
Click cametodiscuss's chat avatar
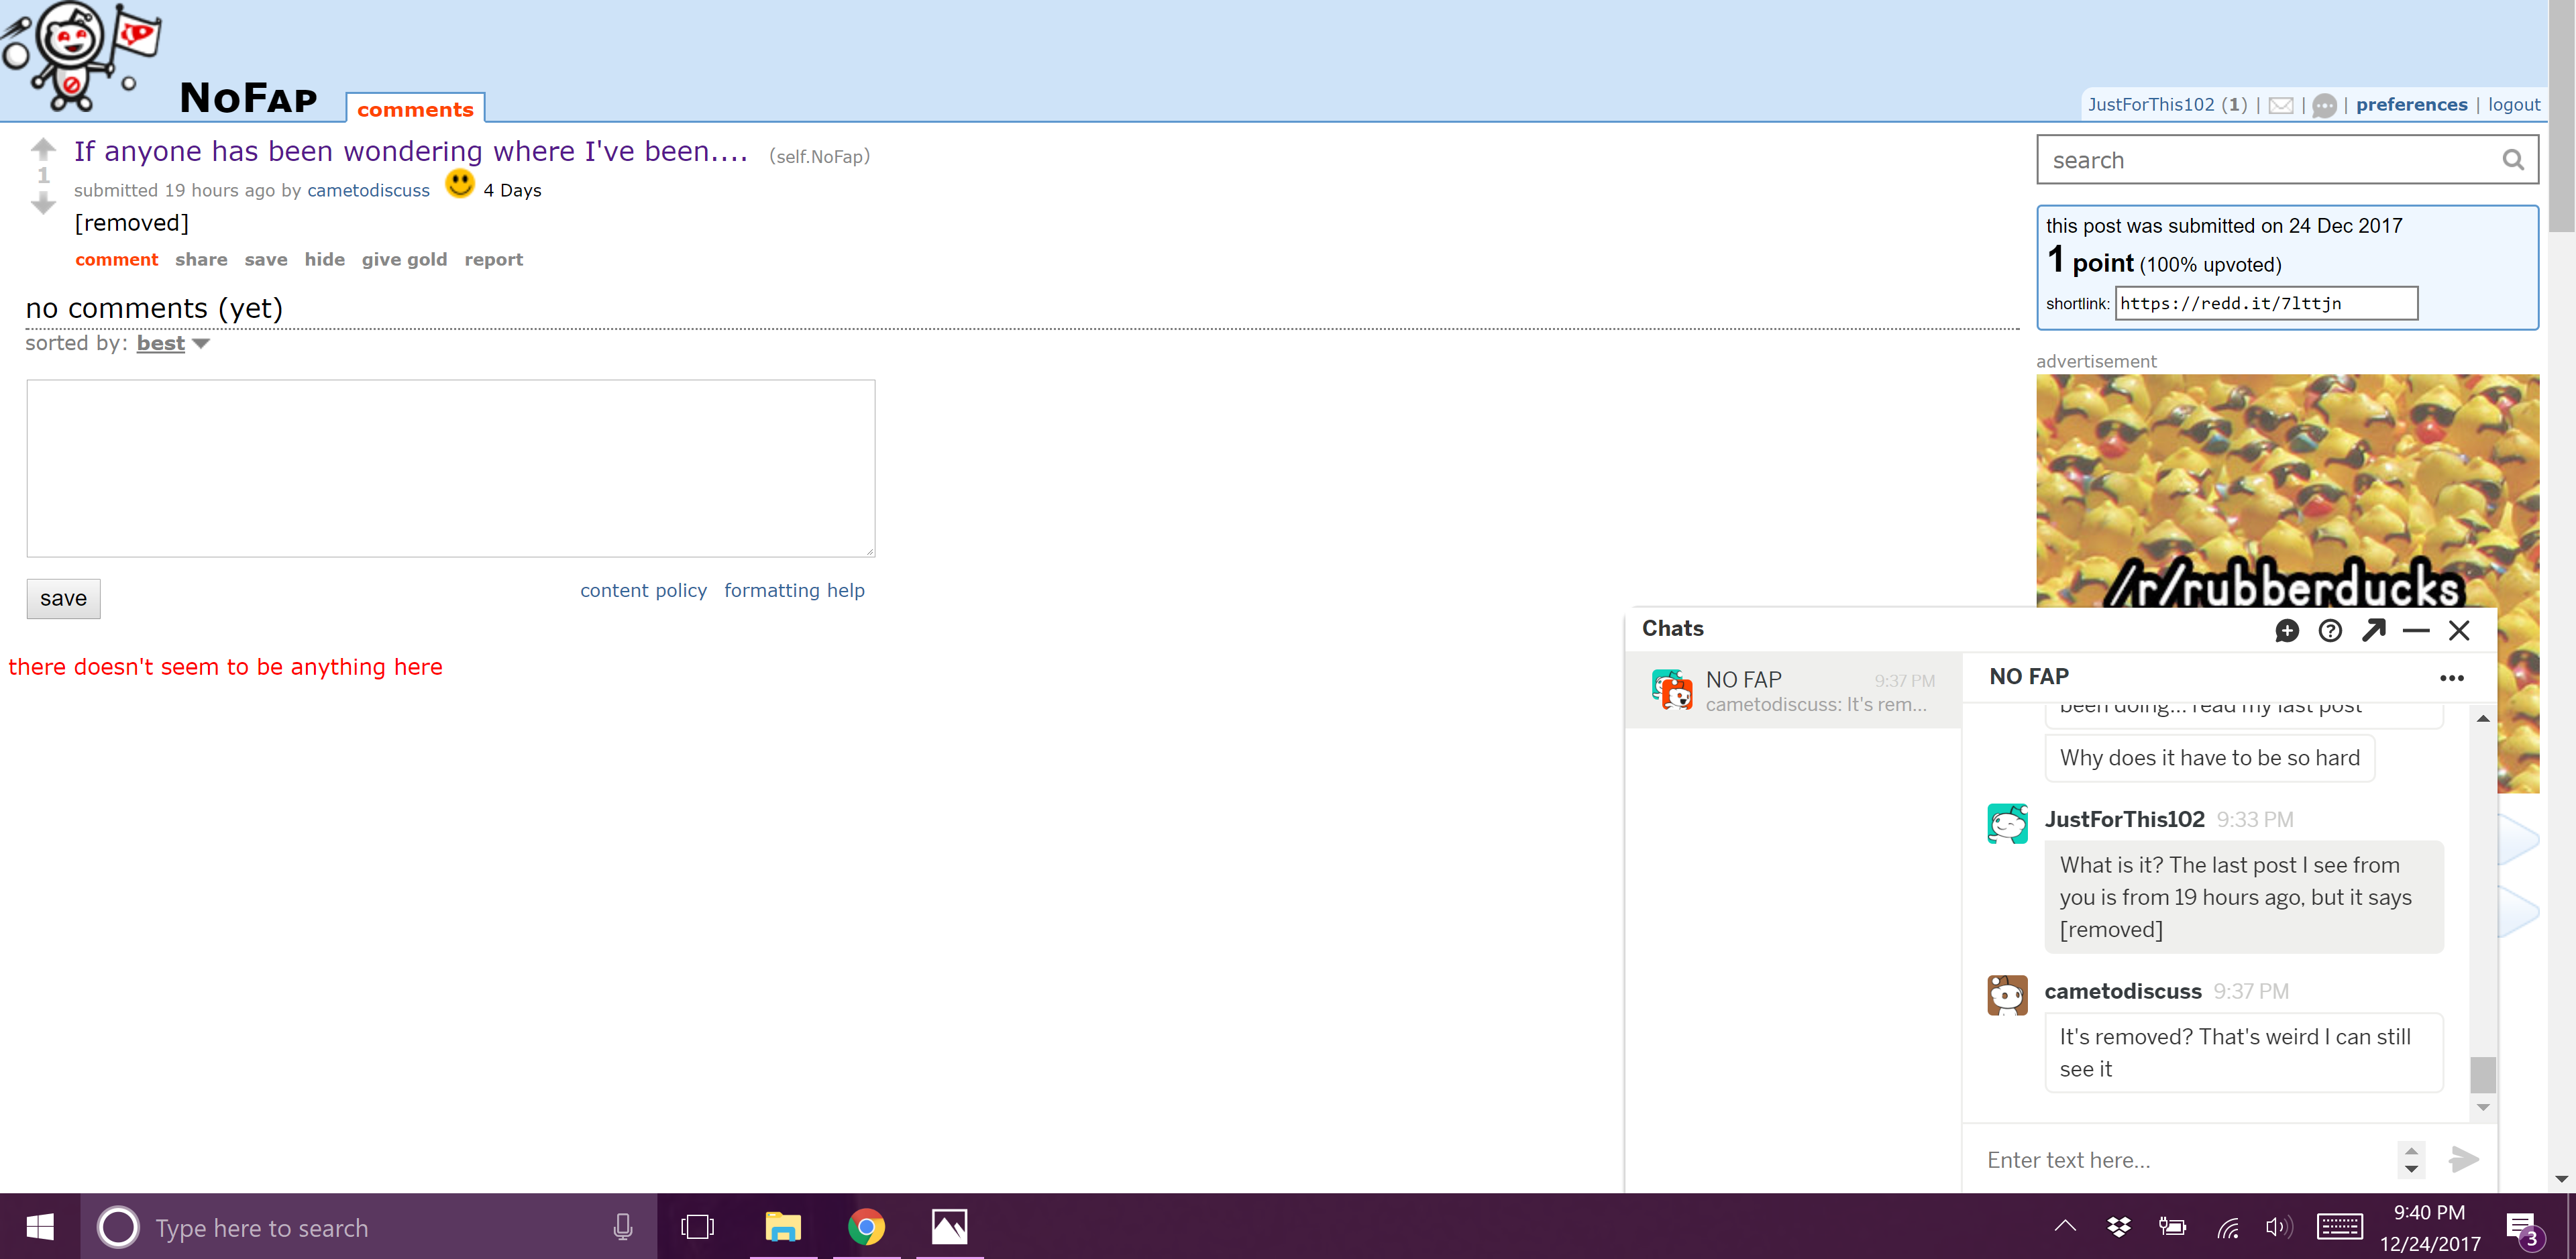coord(2007,995)
